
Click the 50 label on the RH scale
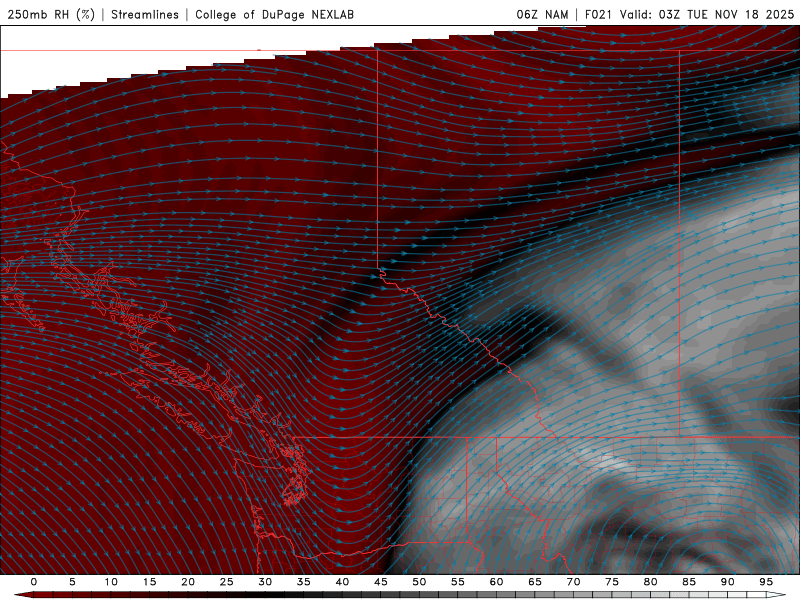tap(419, 582)
